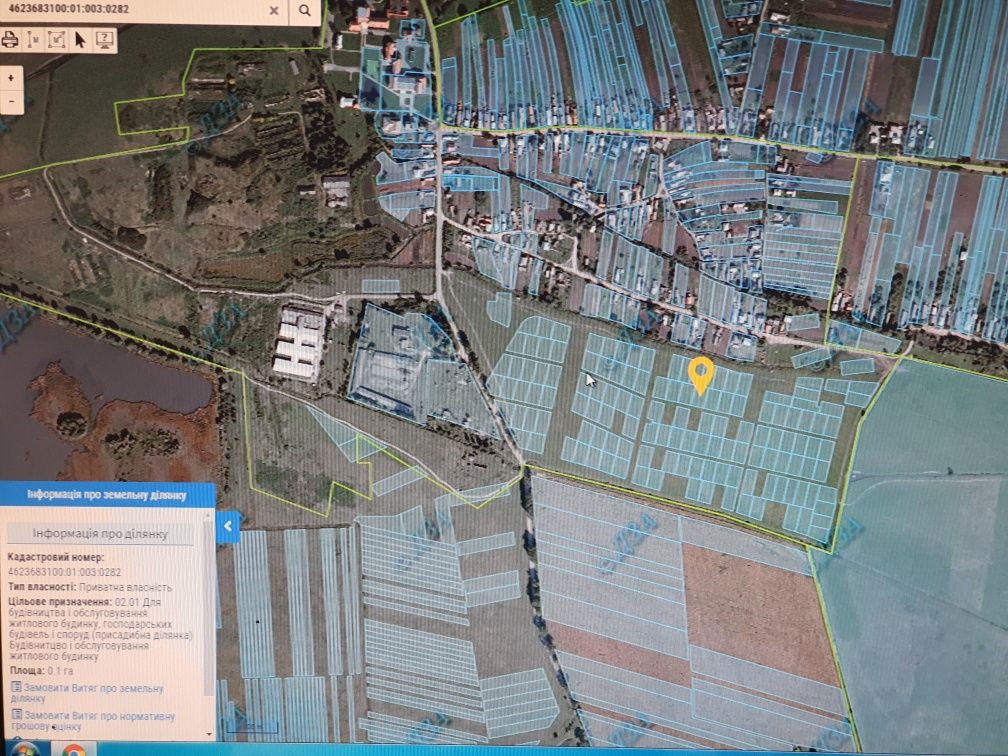The width and height of the screenshot is (1008, 756).
Task: Click the 'Цільове призначення' label
Action: click(x=60, y=602)
